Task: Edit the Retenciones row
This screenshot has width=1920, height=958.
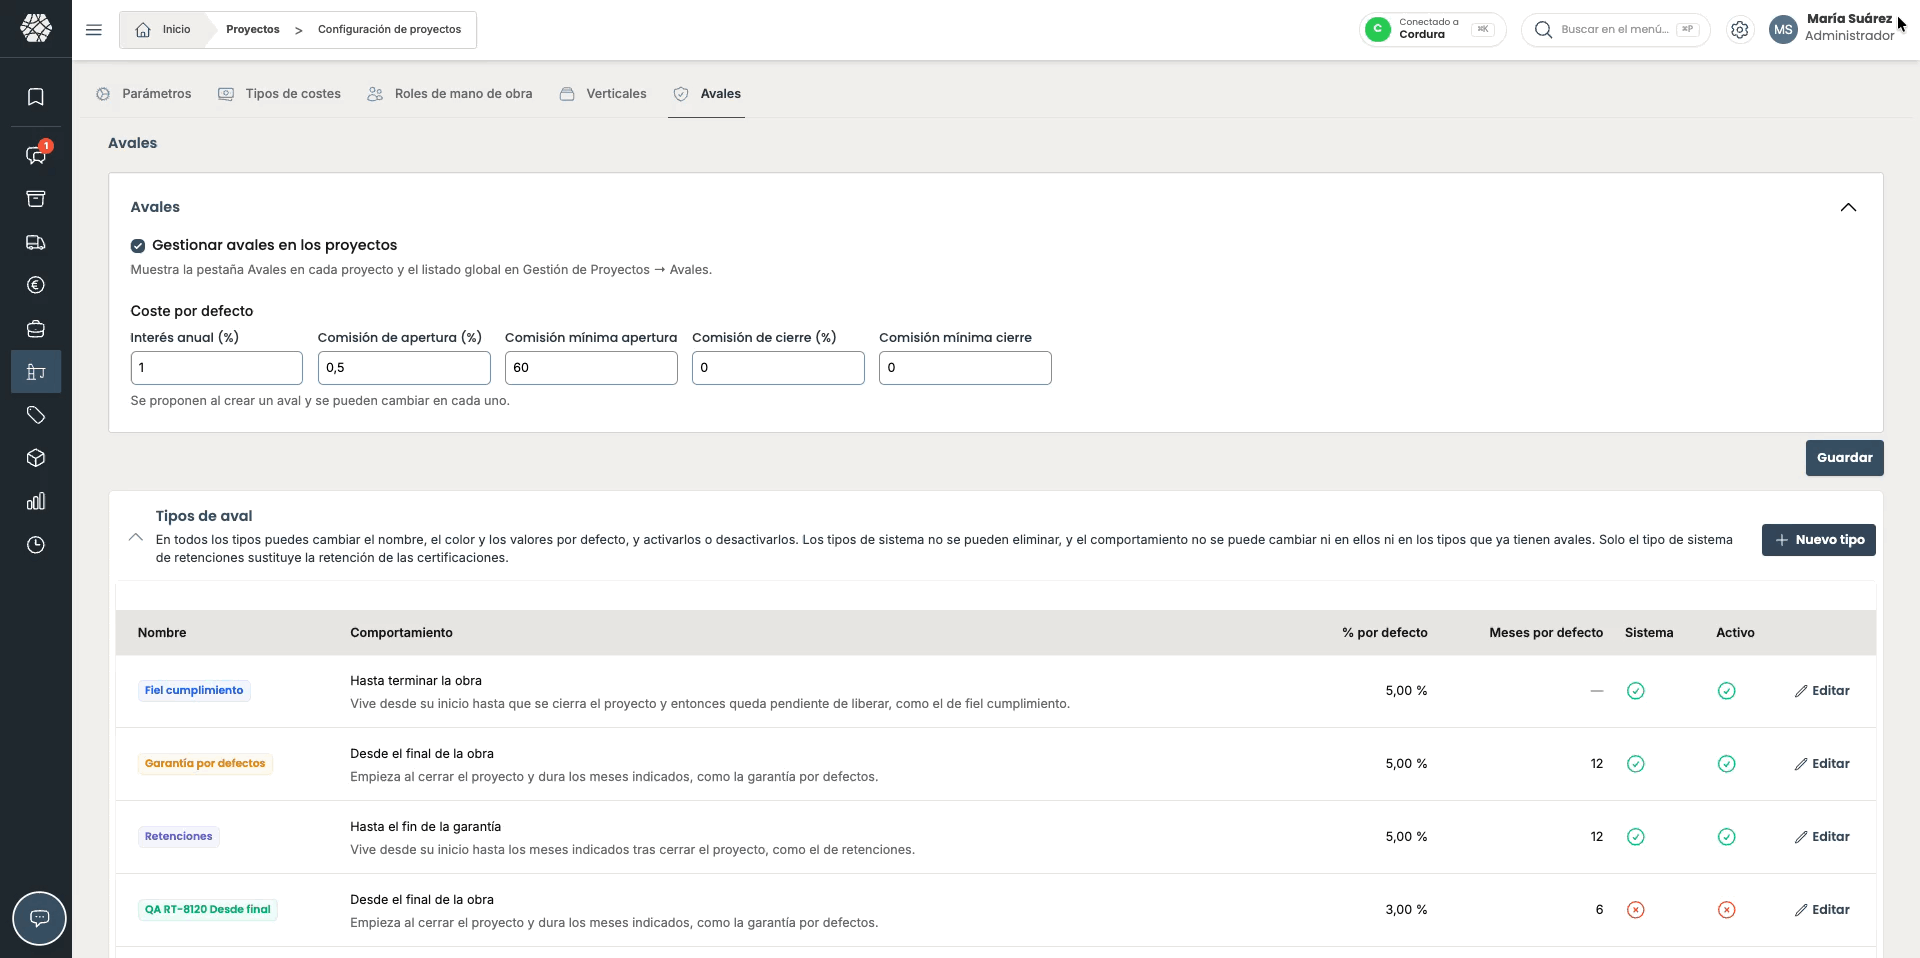Action: (1822, 837)
